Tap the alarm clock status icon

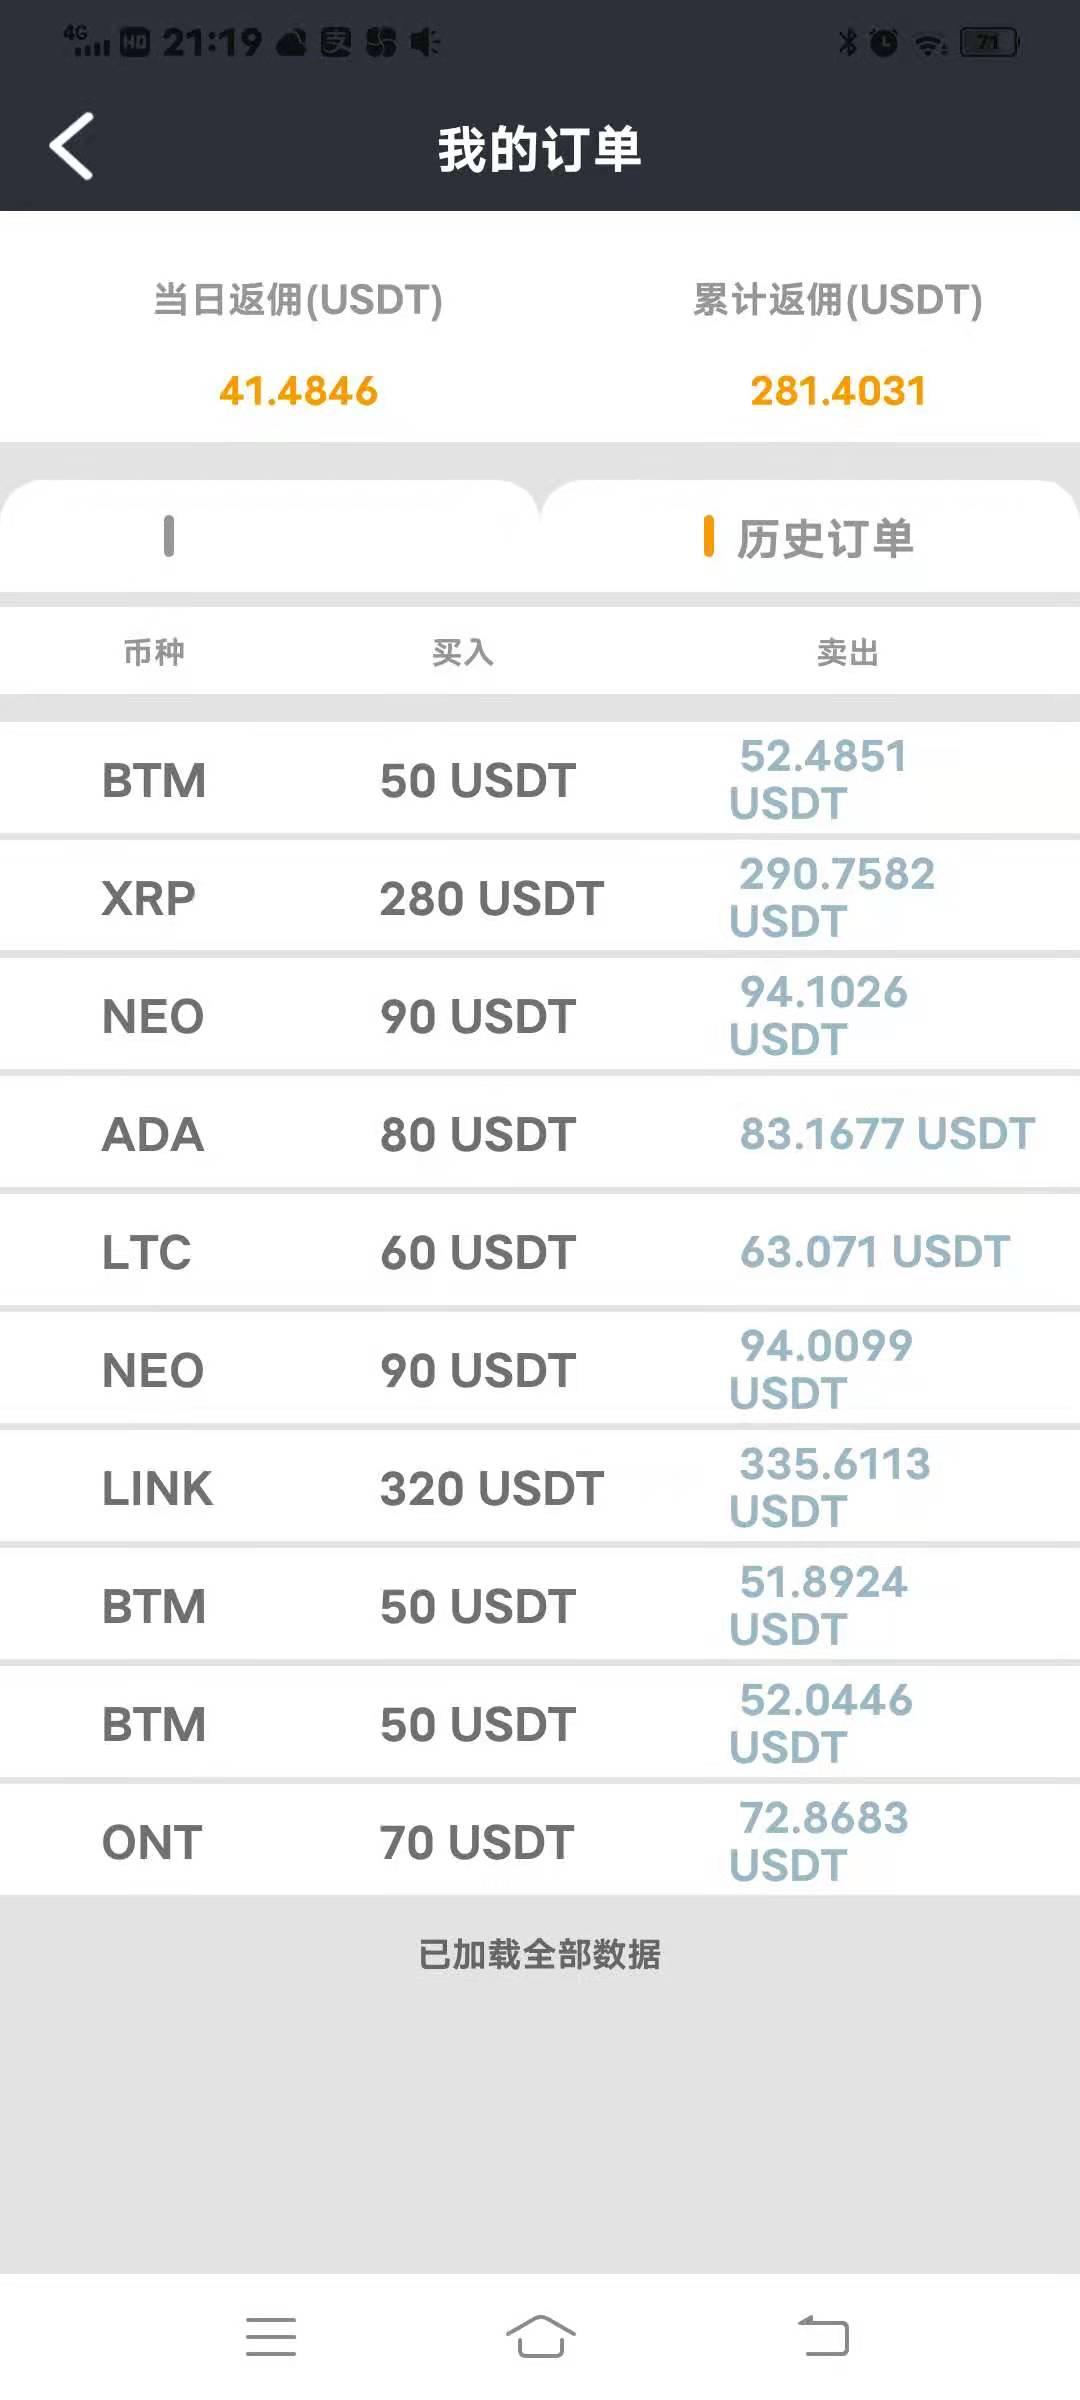(884, 42)
